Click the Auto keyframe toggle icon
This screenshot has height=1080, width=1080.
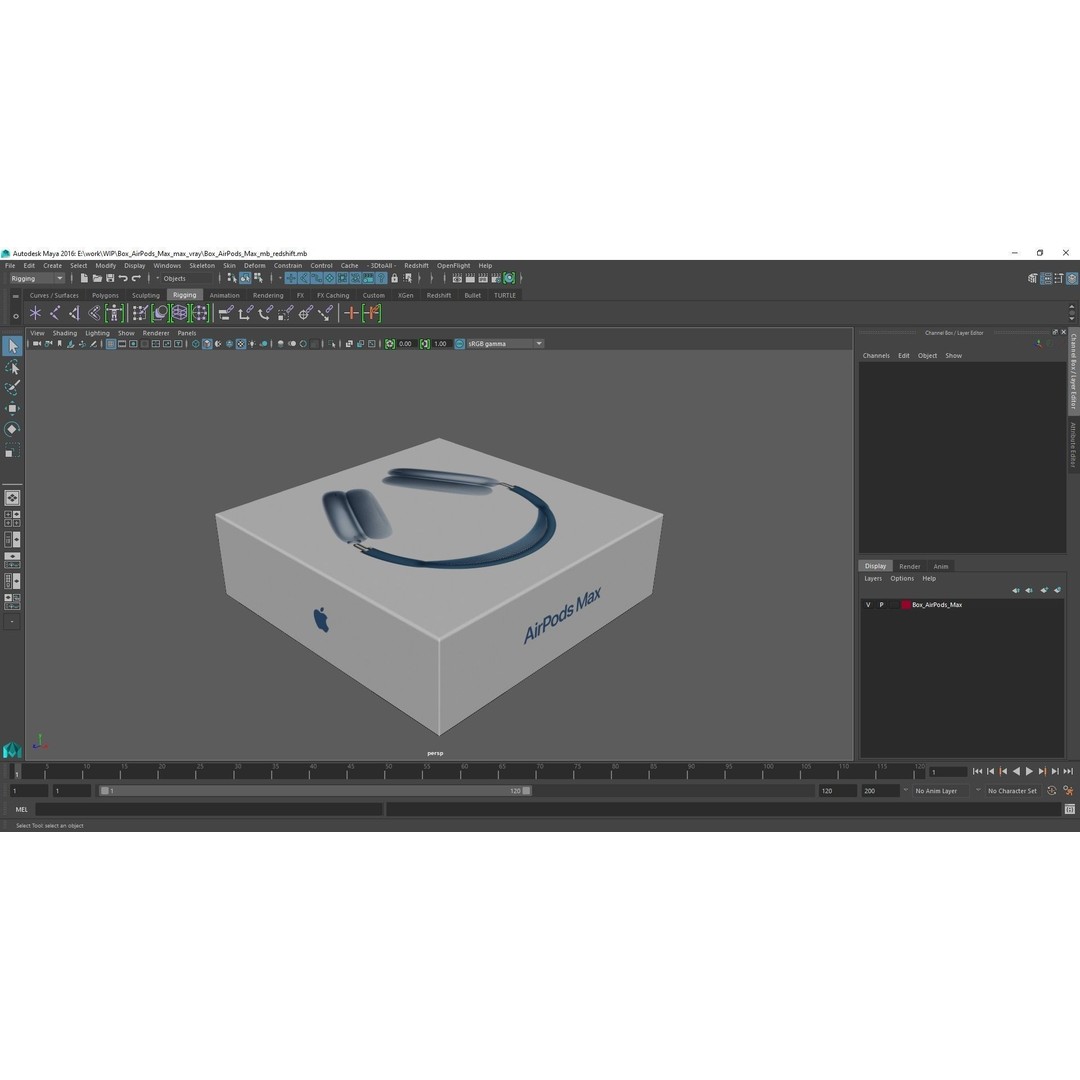click(1052, 791)
